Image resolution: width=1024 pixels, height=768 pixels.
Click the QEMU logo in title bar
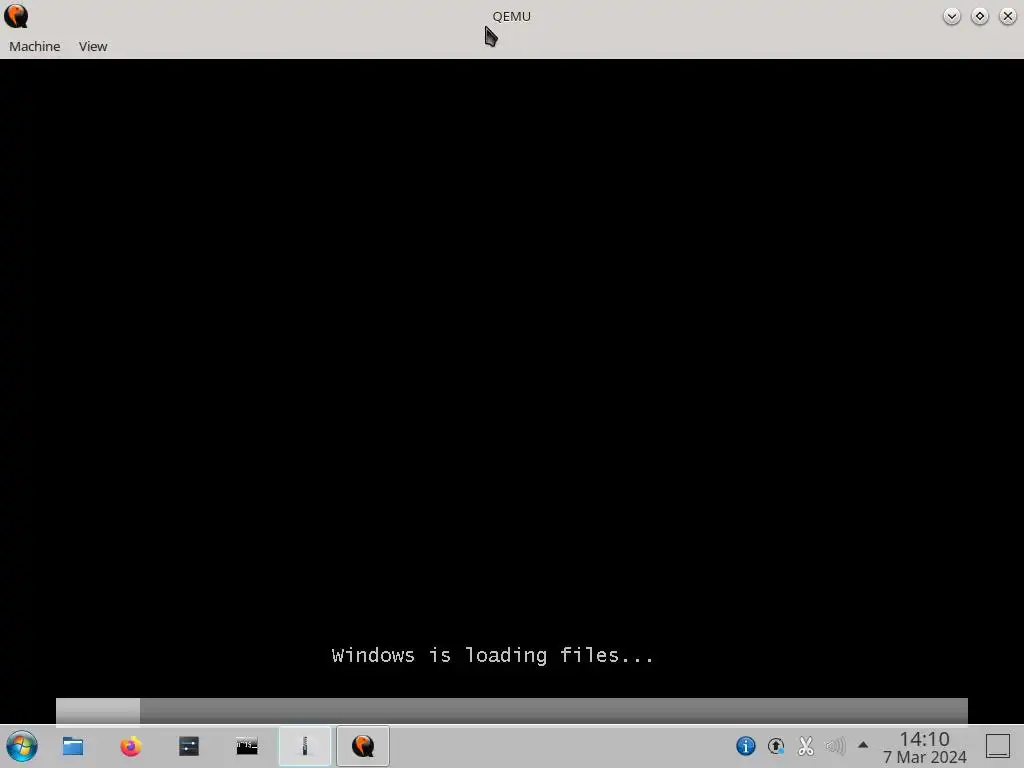(16, 16)
